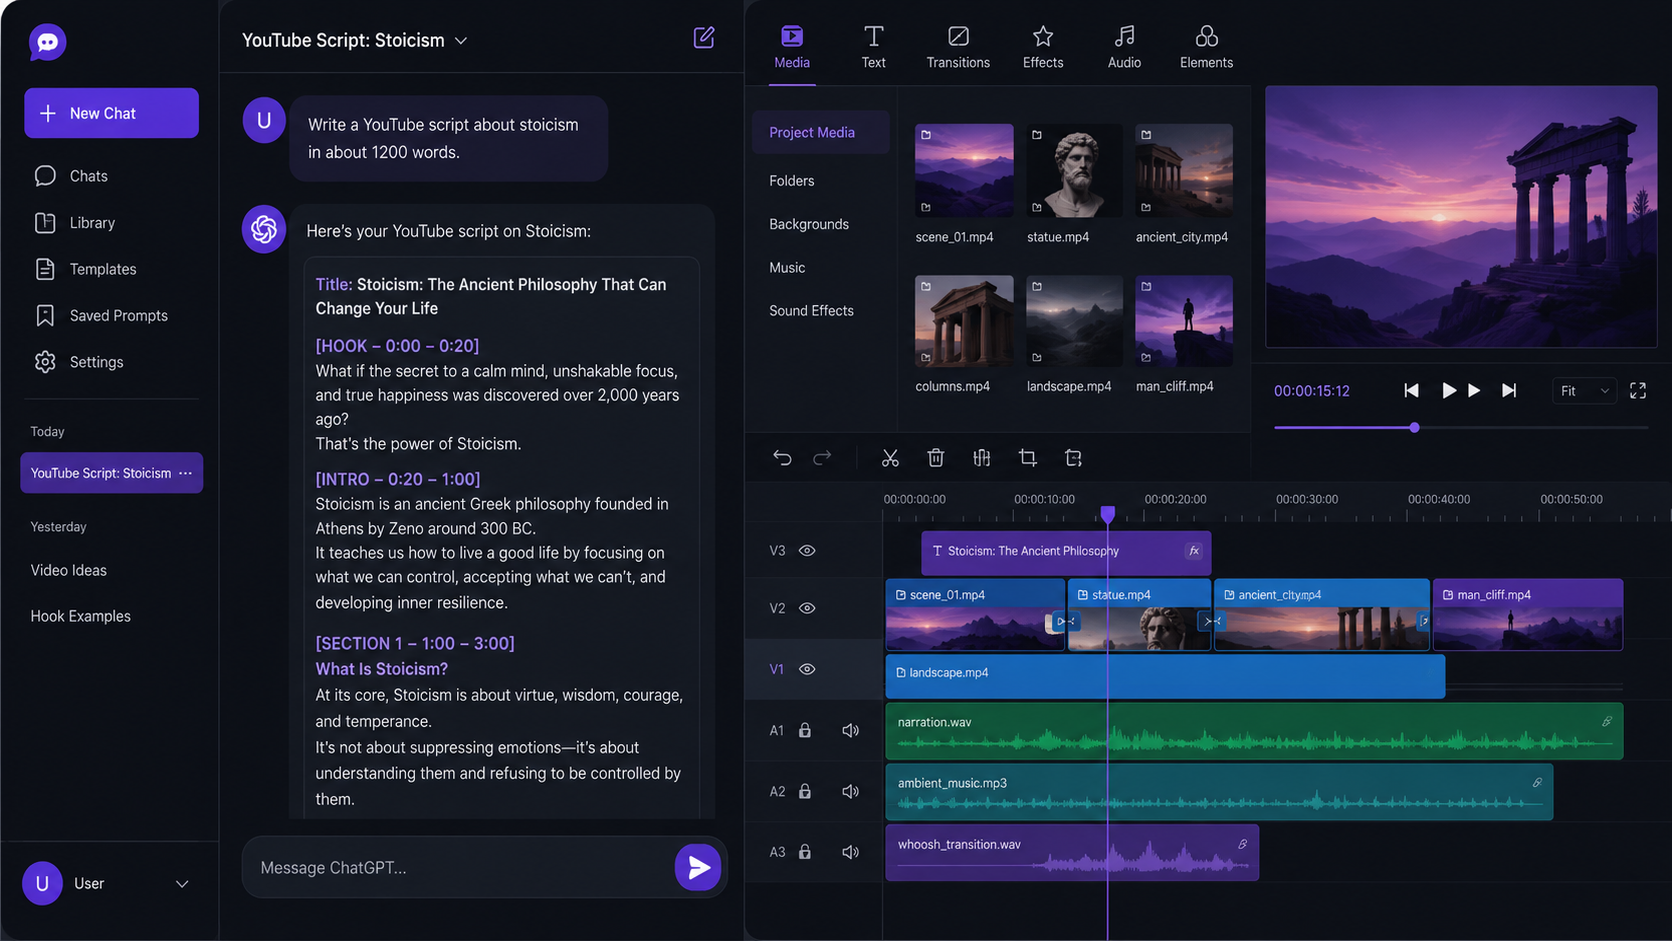Click the second play button in preview controls
Viewport: 1672px width, 941px height.
click(x=1474, y=391)
